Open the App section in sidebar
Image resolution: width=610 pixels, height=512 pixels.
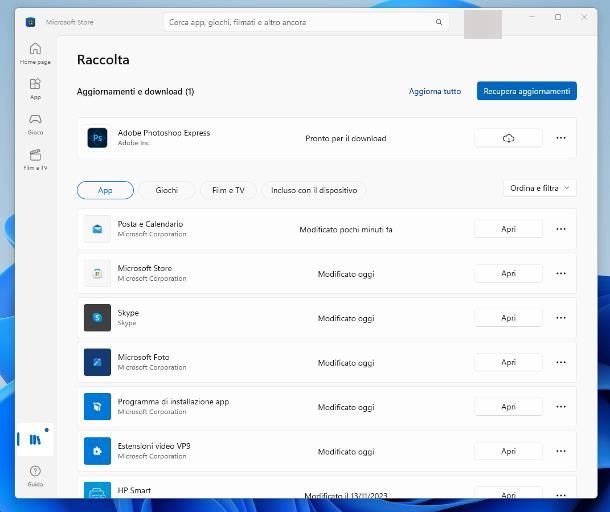point(35,89)
